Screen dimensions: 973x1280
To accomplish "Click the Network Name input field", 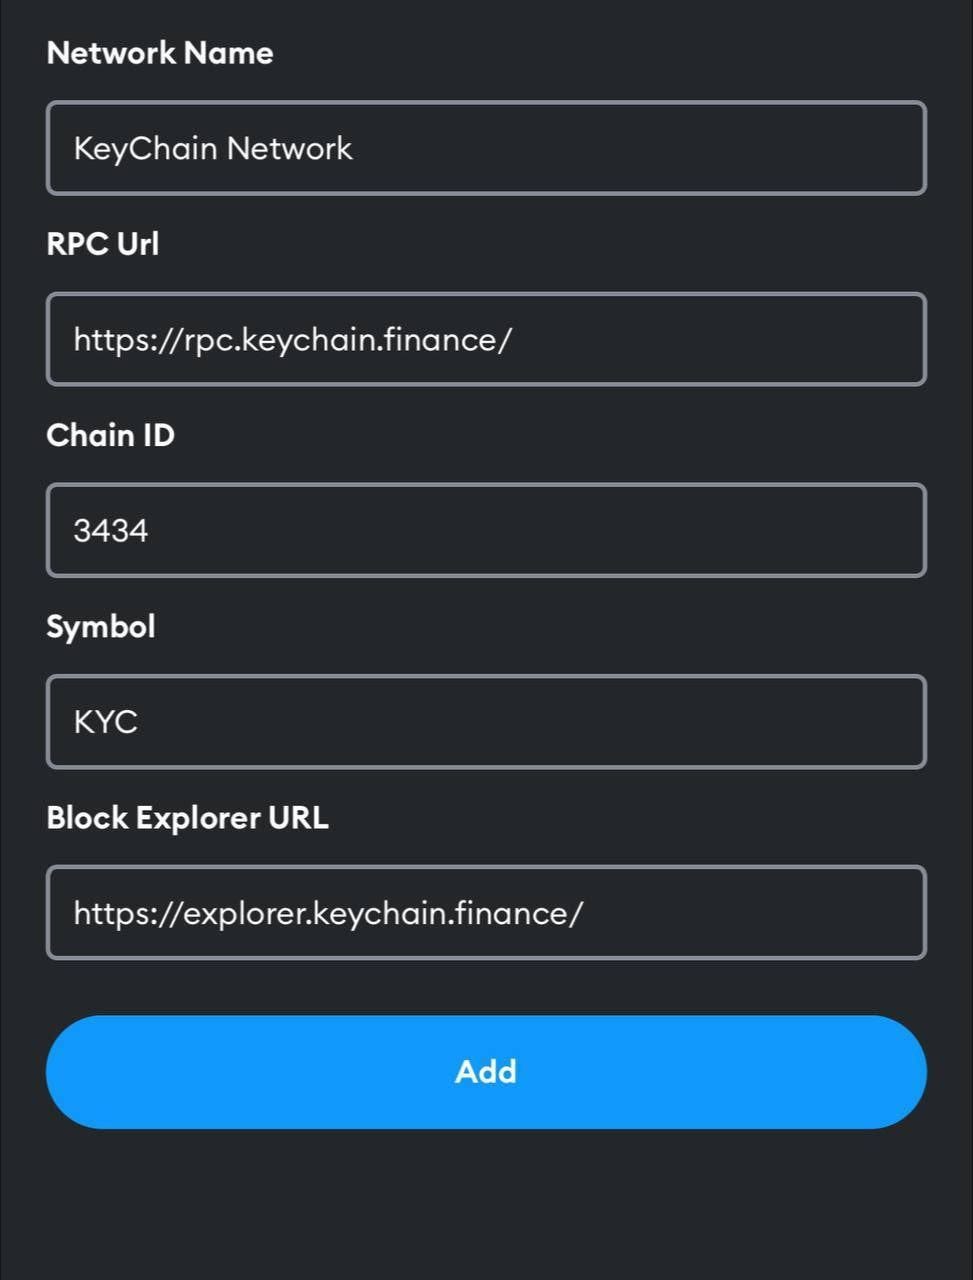I will click(x=486, y=148).
